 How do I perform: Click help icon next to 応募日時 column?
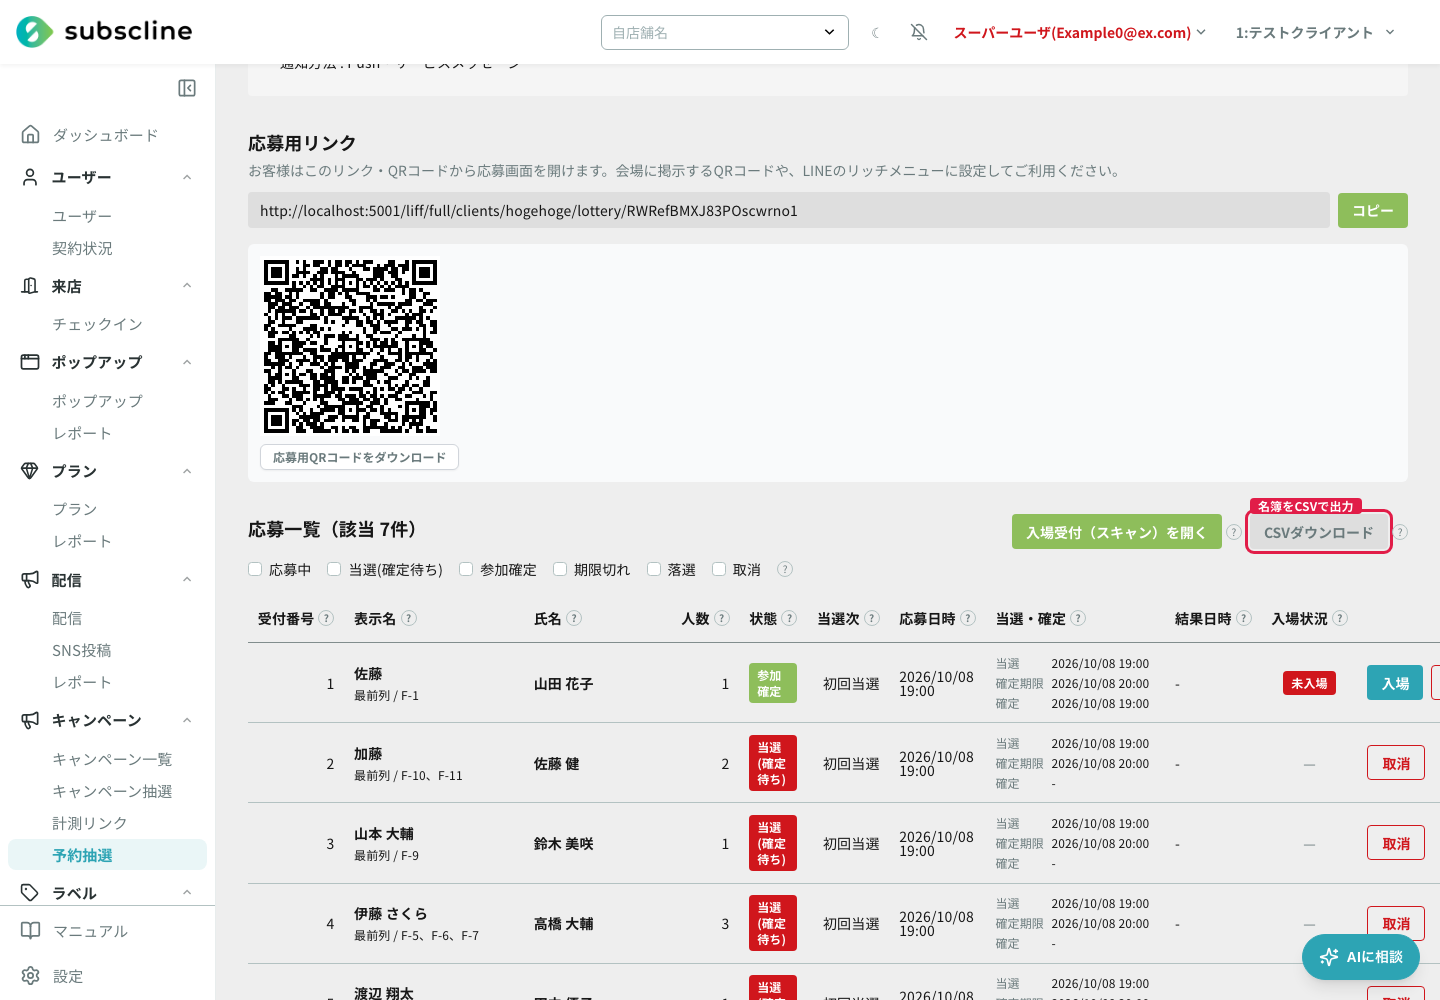click(968, 618)
